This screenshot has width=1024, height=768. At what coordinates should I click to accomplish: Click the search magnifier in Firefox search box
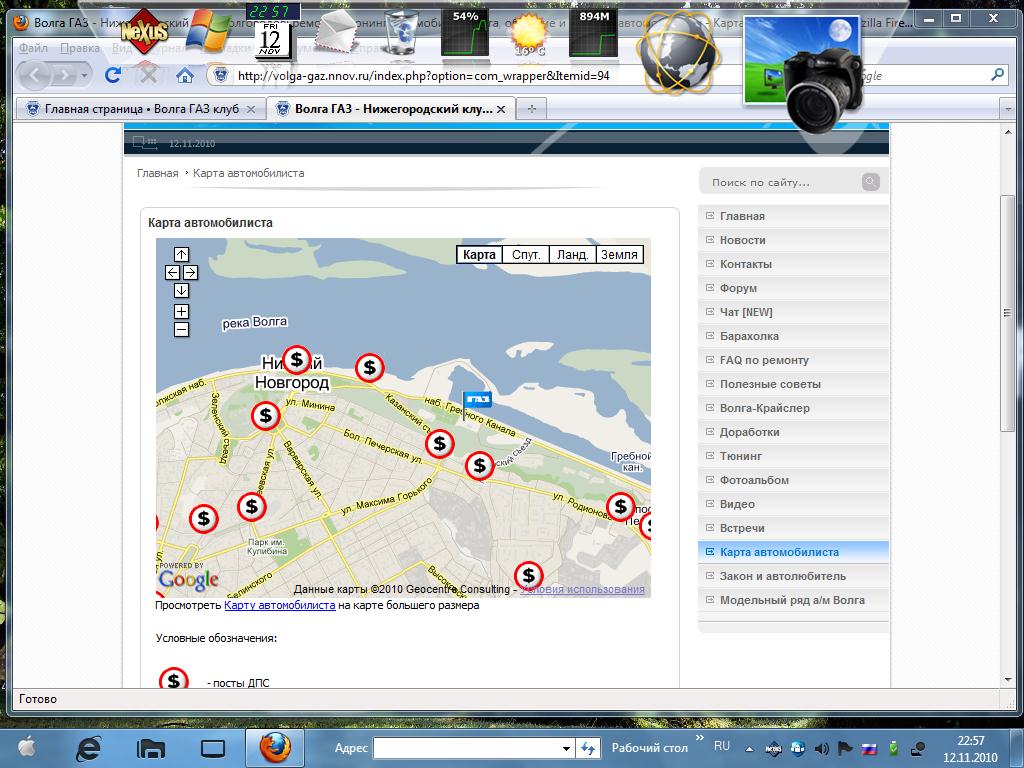[x=997, y=75]
